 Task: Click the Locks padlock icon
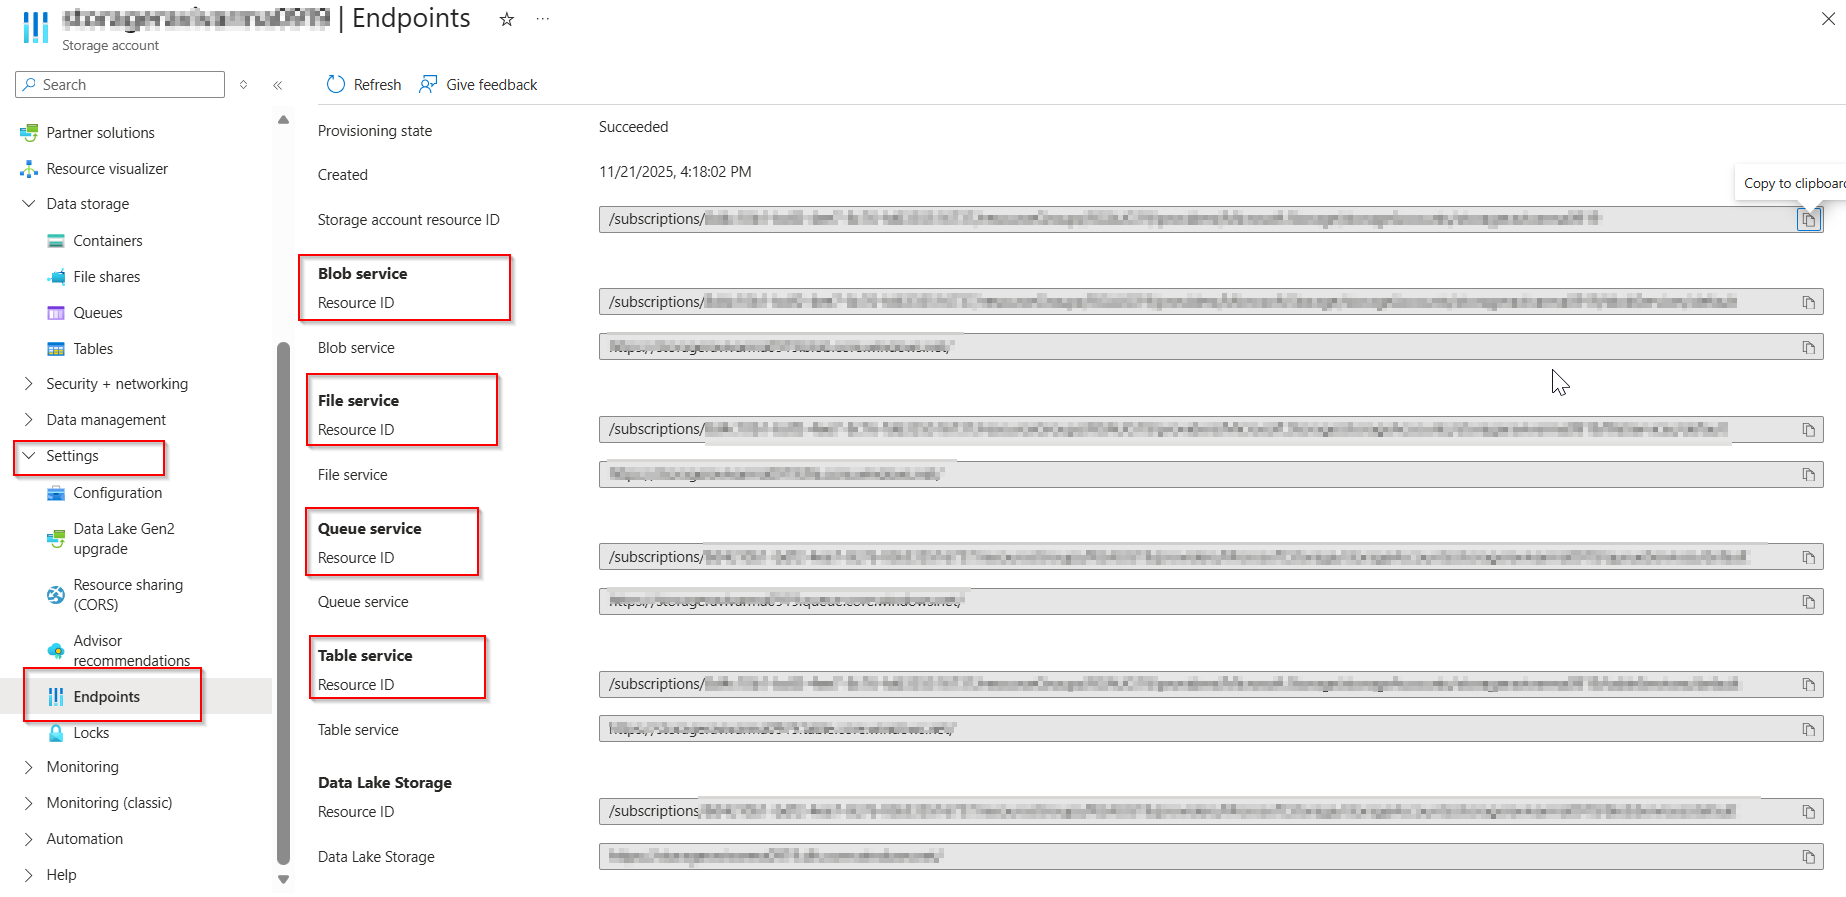point(56,733)
